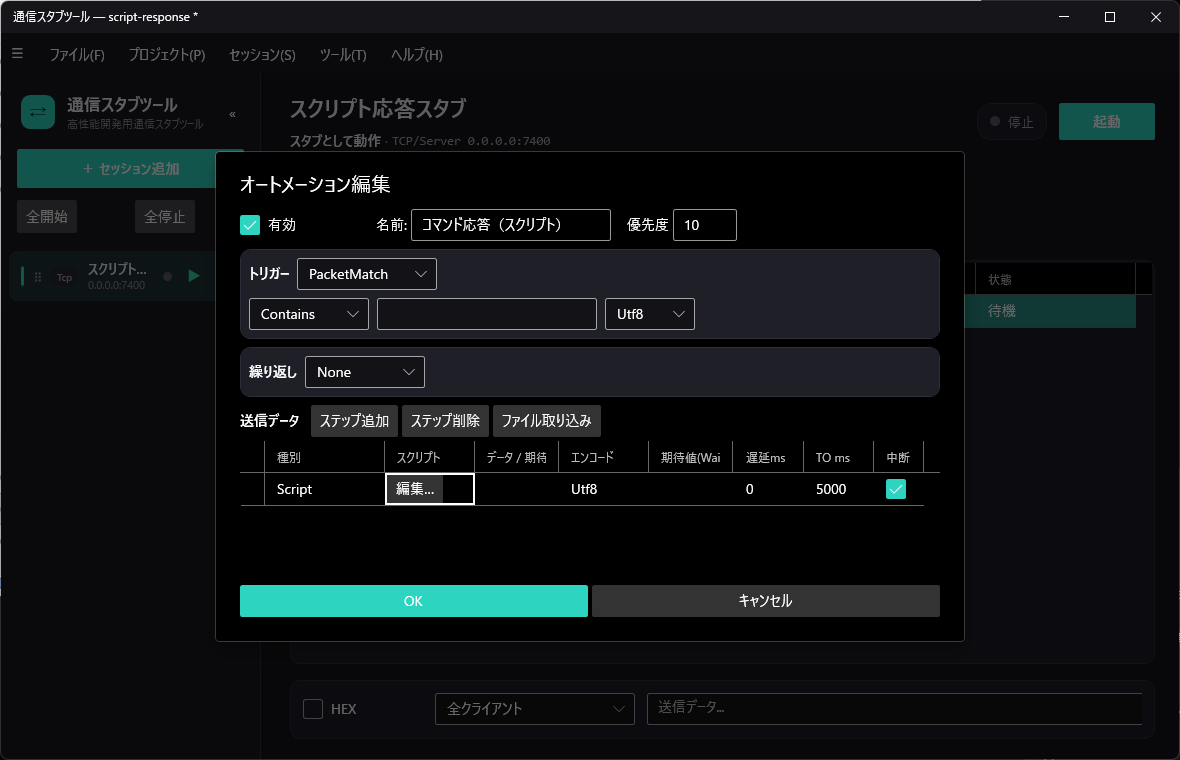1180x760 pixels.
Task: Grab the session row drag handle
Action: tap(38, 277)
